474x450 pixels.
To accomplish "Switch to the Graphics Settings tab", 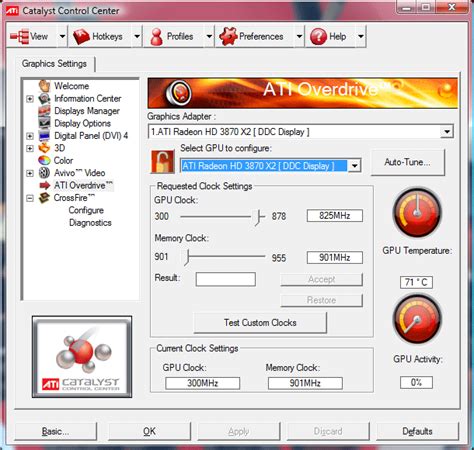I will [x=54, y=64].
